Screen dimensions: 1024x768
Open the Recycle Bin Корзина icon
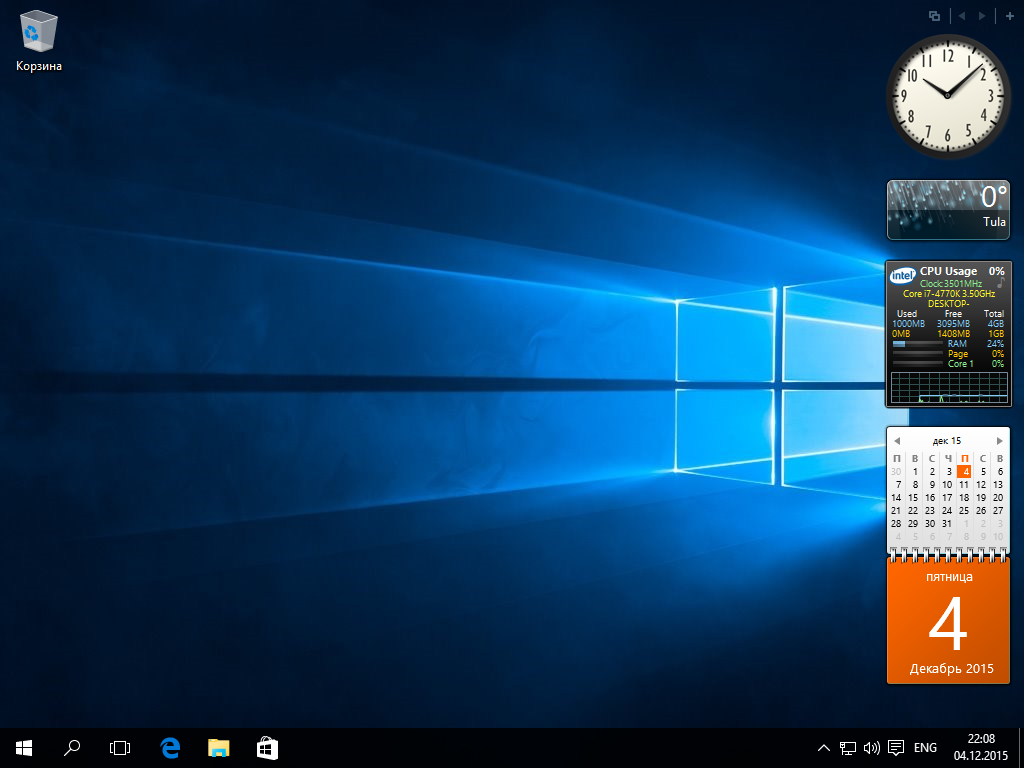click(x=39, y=40)
